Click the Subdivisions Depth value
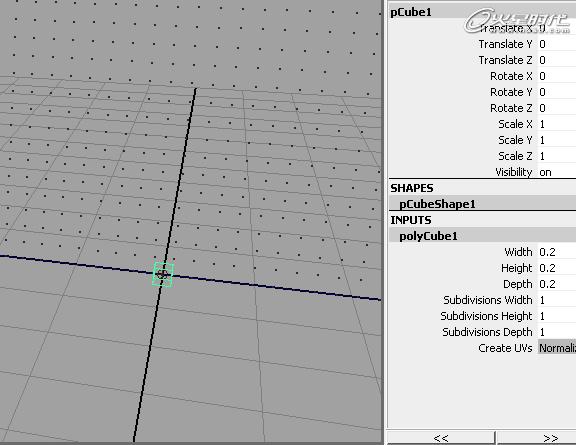This screenshot has height=445, width=576. click(x=557, y=332)
